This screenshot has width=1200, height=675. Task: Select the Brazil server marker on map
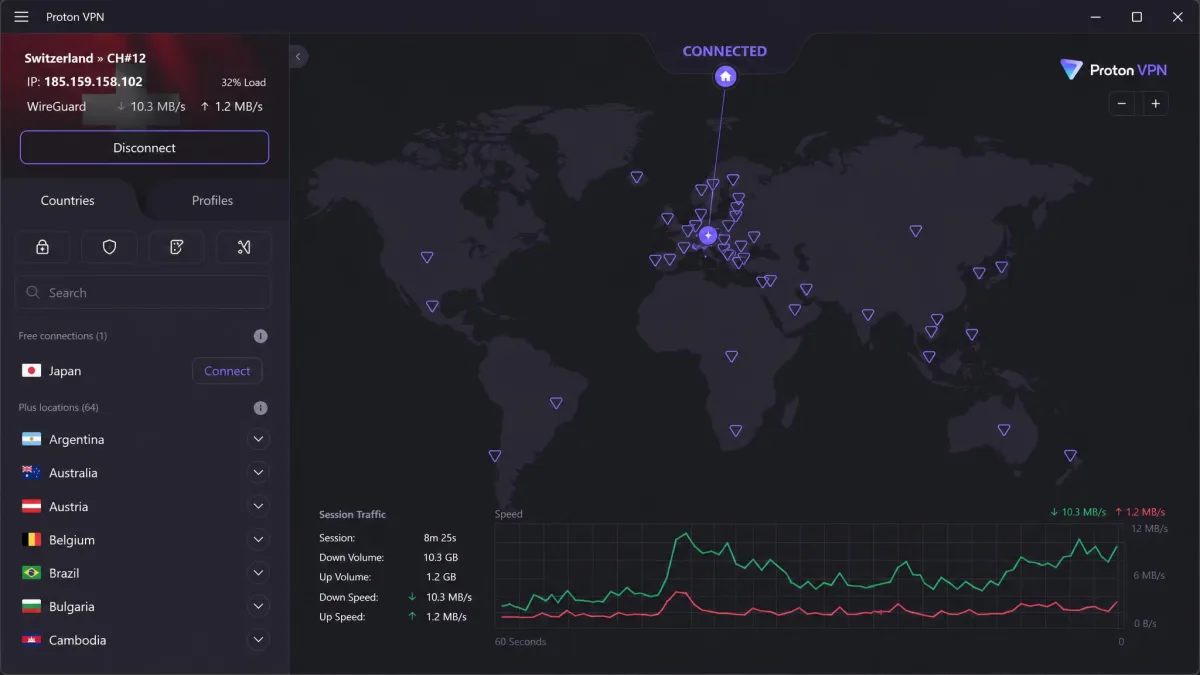(556, 403)
